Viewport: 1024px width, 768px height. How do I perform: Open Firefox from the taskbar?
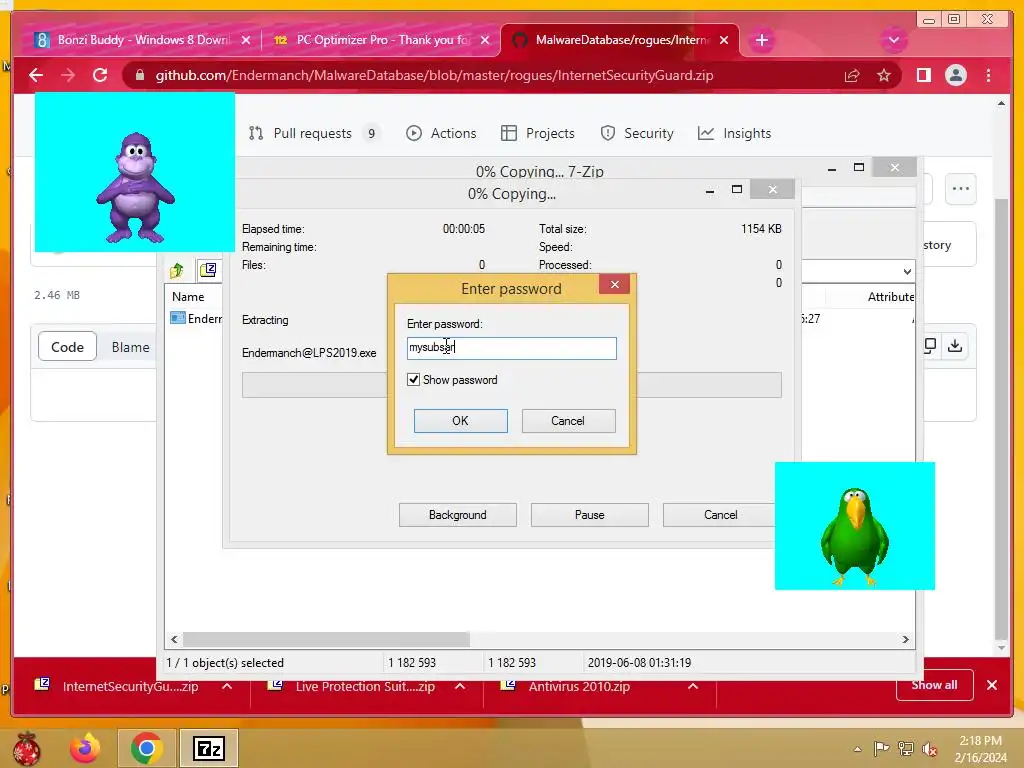pos(85,748)
